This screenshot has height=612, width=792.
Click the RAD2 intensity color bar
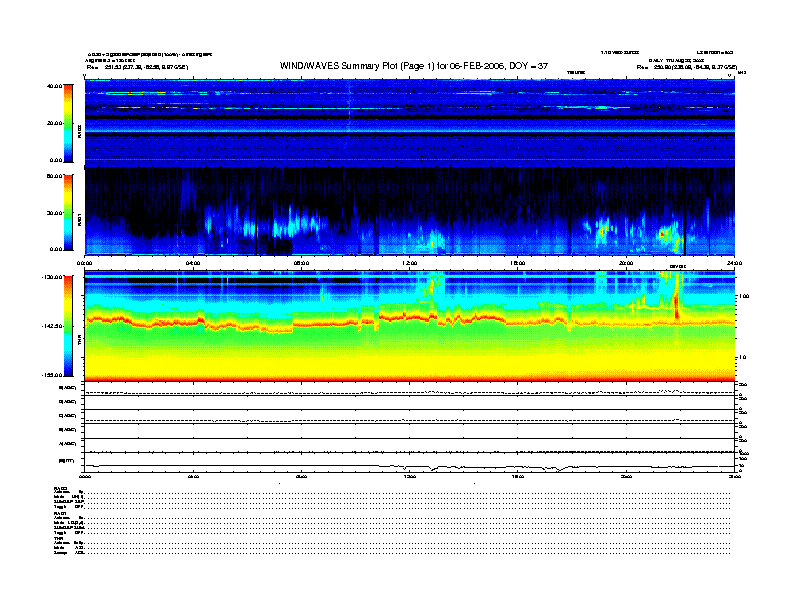pyautogui.click(x=68, y=123)
